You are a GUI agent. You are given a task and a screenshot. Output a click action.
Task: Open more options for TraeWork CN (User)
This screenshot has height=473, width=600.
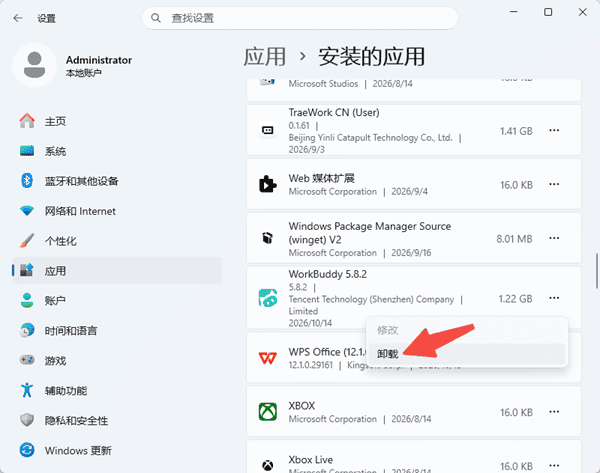click(554, 130)
